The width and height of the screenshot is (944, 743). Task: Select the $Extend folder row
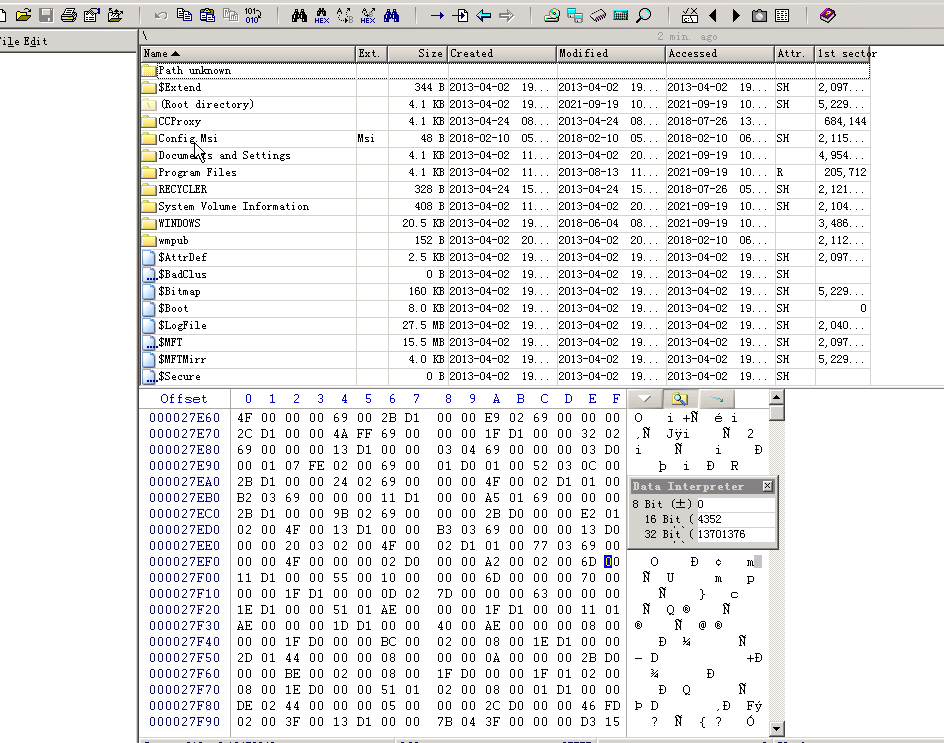point(505,87)
